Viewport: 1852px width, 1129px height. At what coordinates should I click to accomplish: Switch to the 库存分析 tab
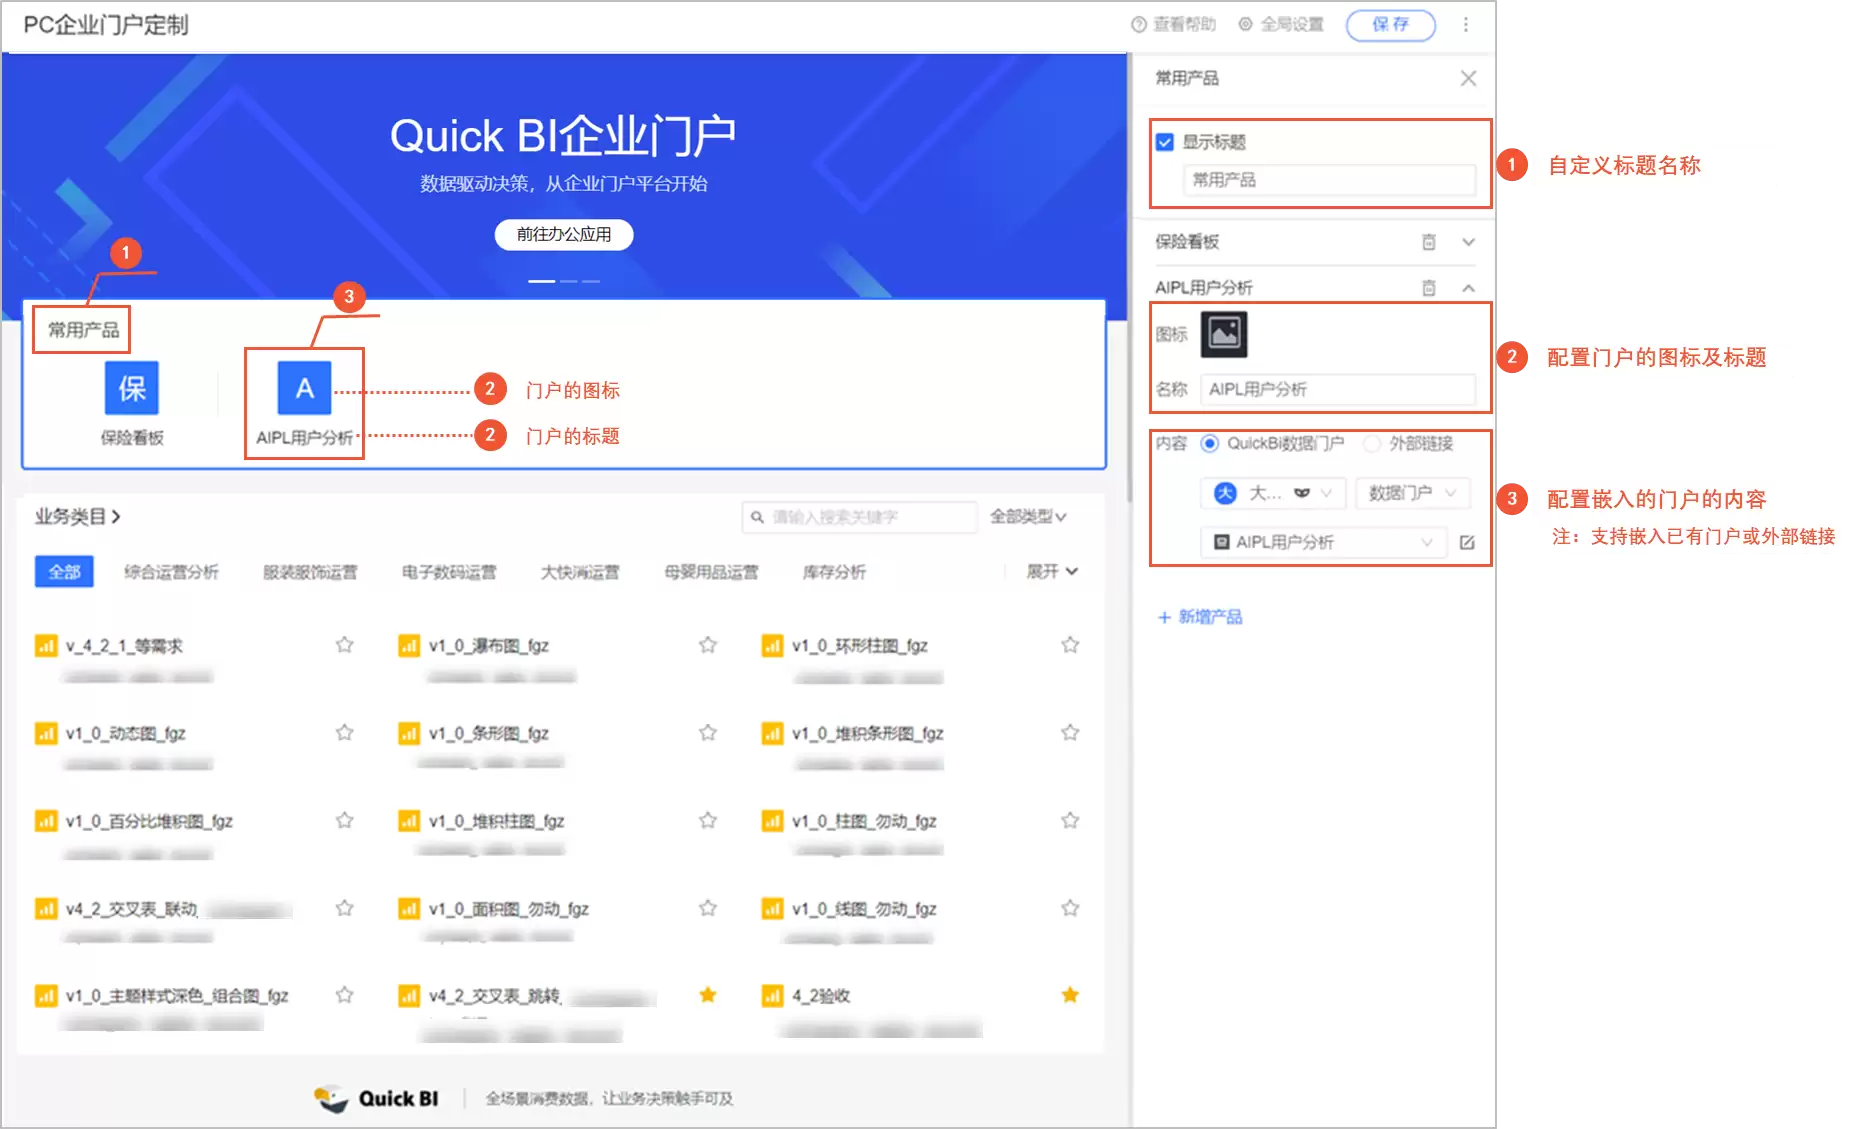834,572
